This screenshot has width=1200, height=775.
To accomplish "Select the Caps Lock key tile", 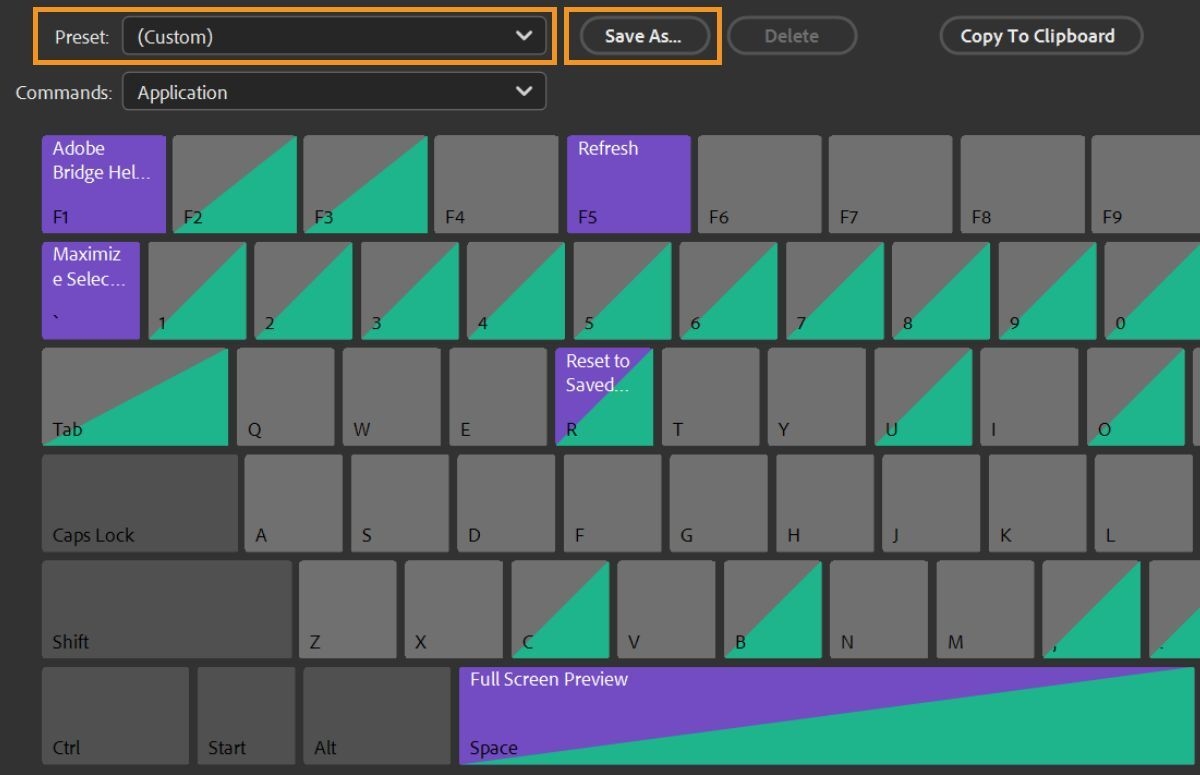I will (x=140, y=502).
